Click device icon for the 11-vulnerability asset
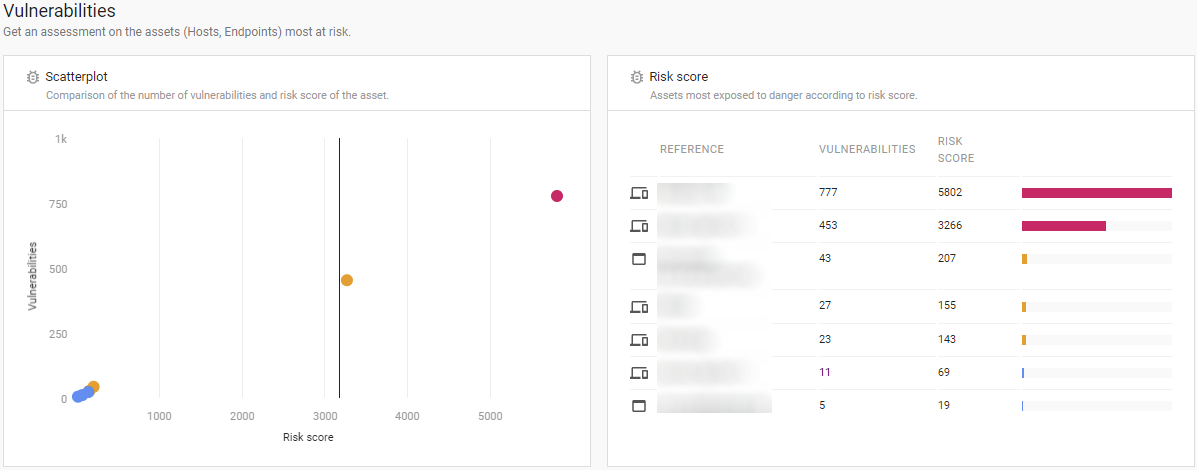Viewport: 1197px width, 470px height. tap(639, 373)
